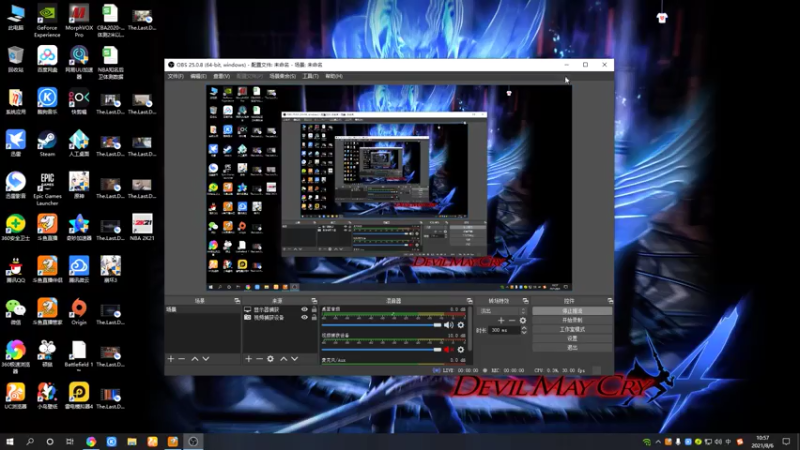The height and width of the screenshot is (450, 800).
Task: Remove the selected source with the minus icon
Action: [259, 359]
